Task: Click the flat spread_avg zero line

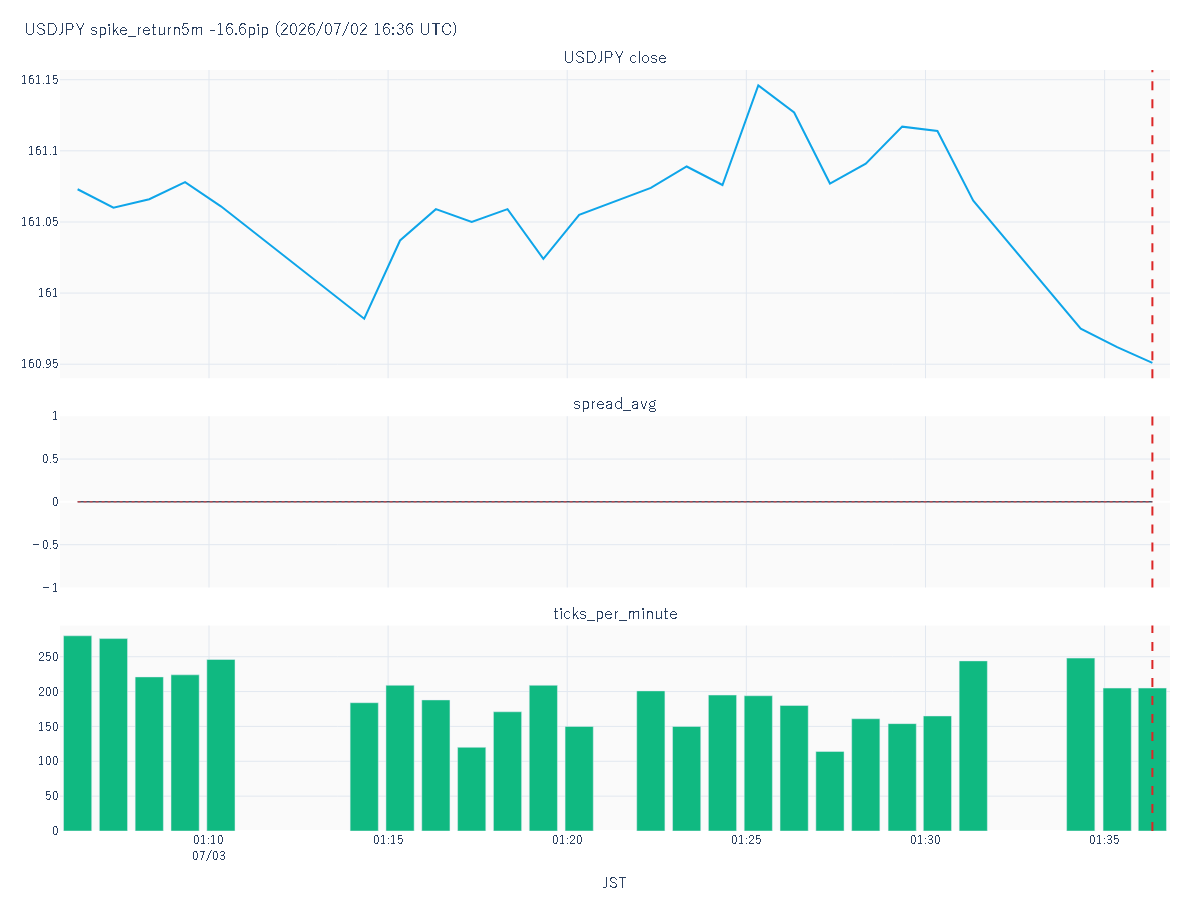Action: (615, 502)
